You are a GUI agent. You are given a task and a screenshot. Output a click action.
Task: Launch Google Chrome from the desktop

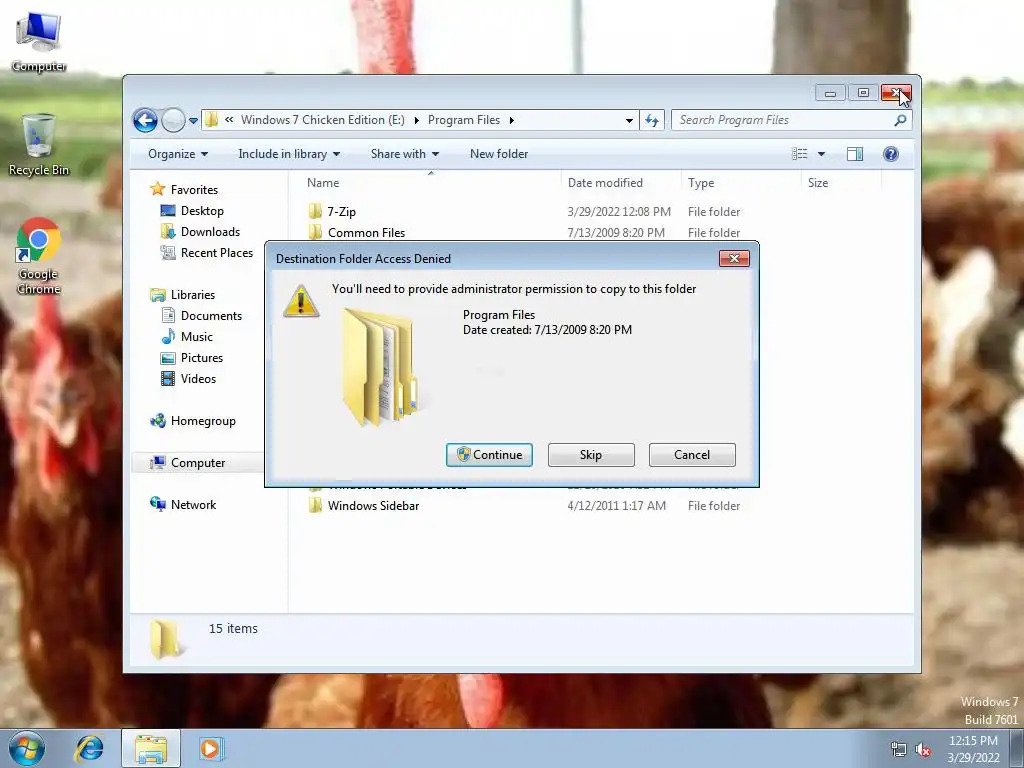pyautogui.click(x=39, y=256)
